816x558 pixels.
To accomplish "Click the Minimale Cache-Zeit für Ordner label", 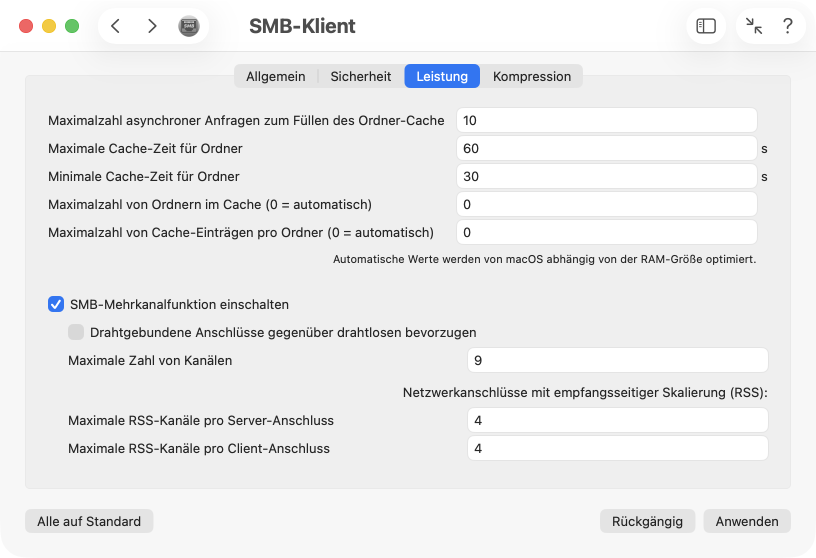I will pos(144,176).
